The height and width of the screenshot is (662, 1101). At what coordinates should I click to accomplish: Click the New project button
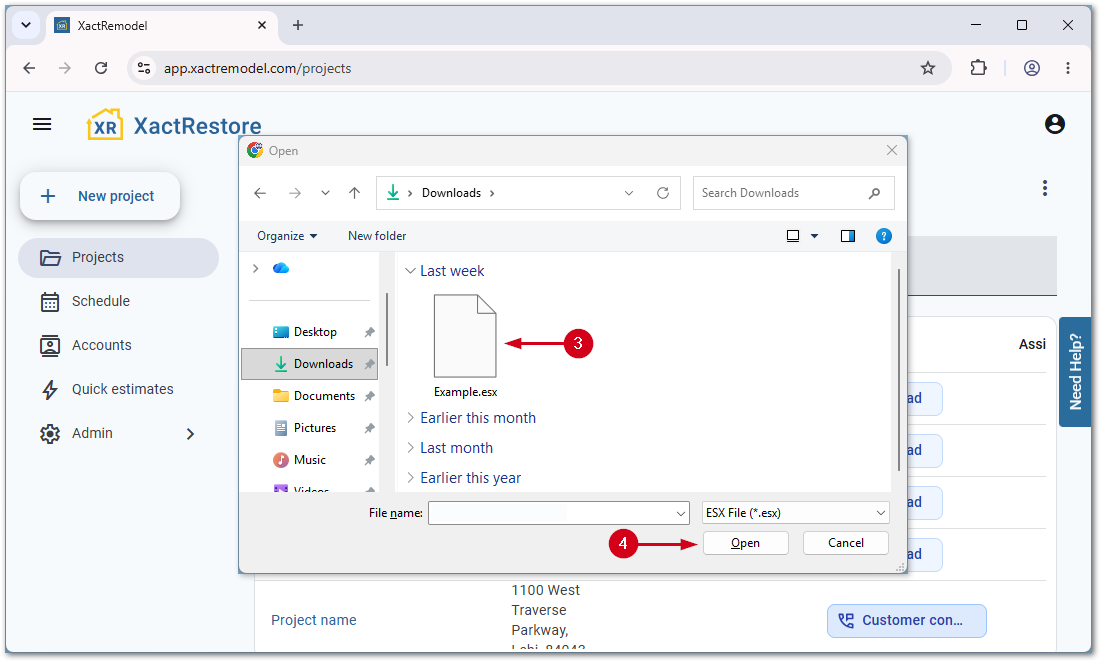(x=100, y=196)
